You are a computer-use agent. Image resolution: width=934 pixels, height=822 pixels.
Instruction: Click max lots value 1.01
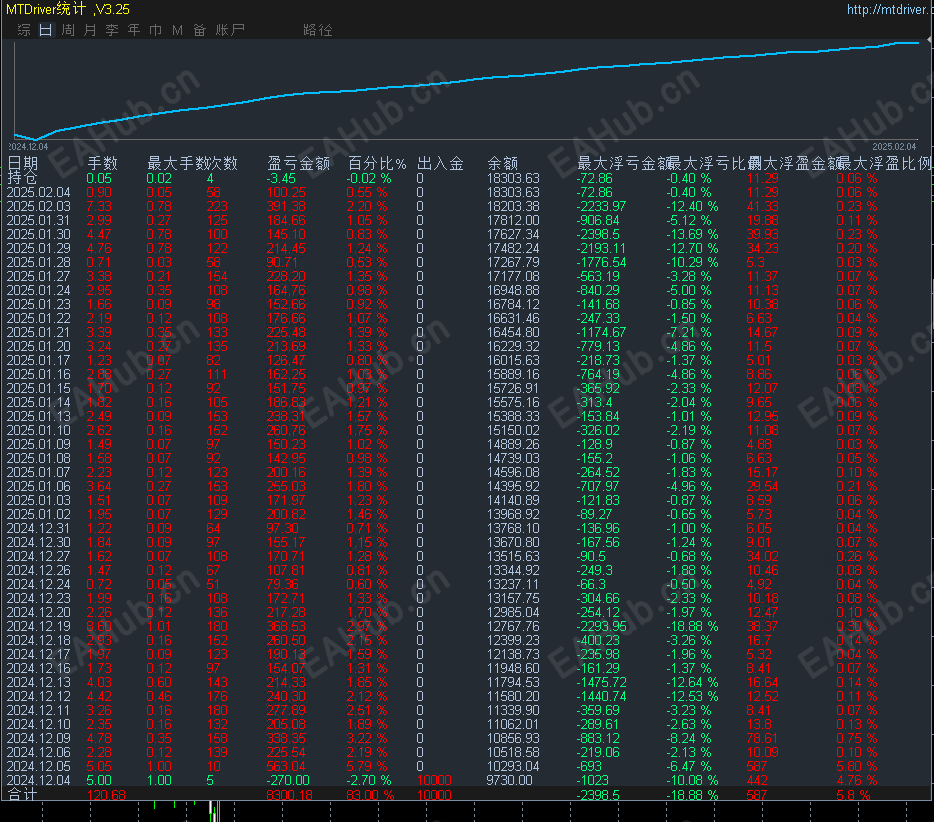(158, 626)
